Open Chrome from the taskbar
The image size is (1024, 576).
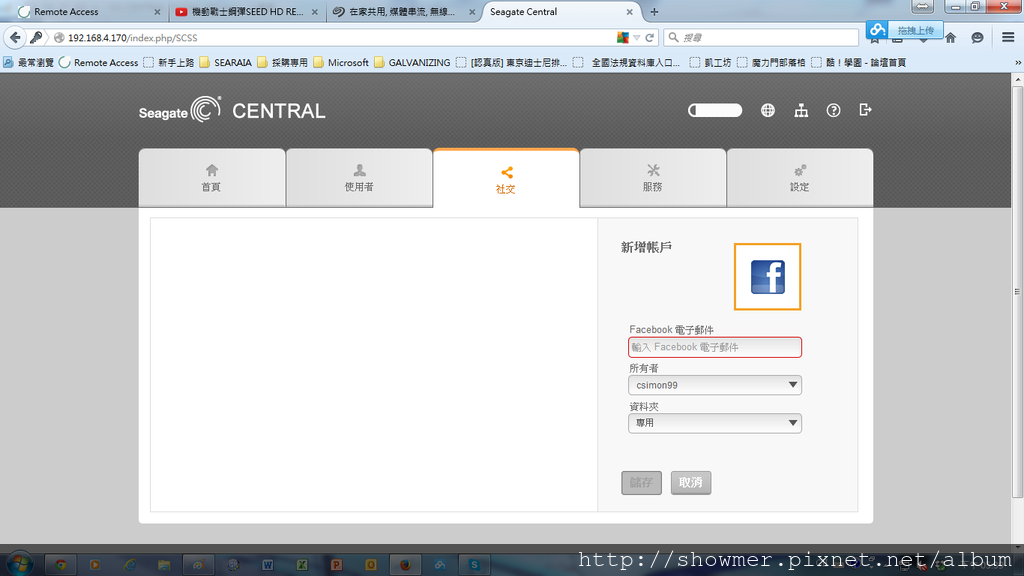pyautogui.click(x=61, y=564)
